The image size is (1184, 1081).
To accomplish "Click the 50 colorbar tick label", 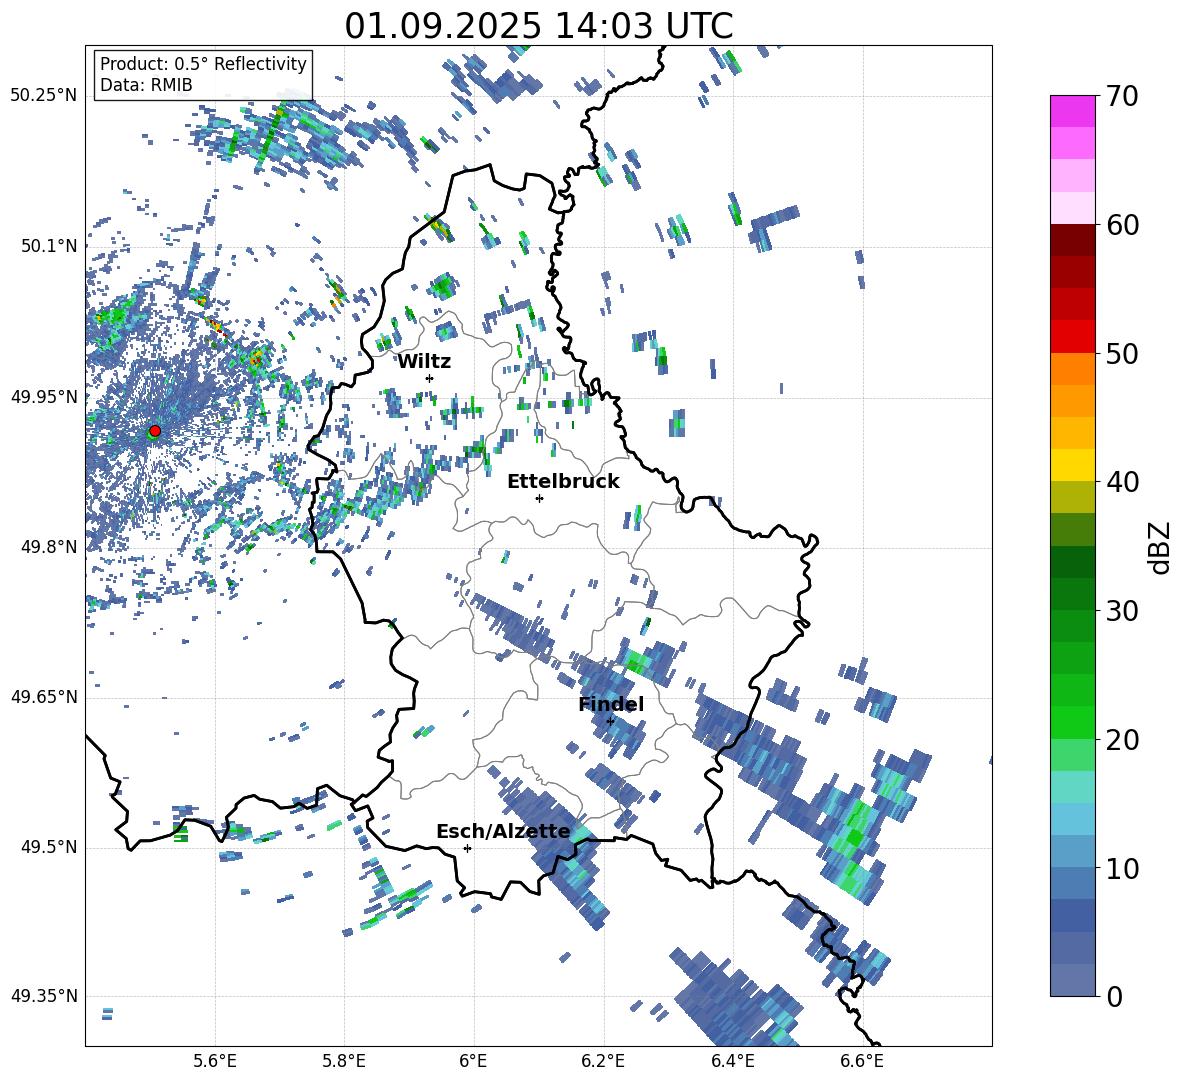I will [x=1123, y=353].
